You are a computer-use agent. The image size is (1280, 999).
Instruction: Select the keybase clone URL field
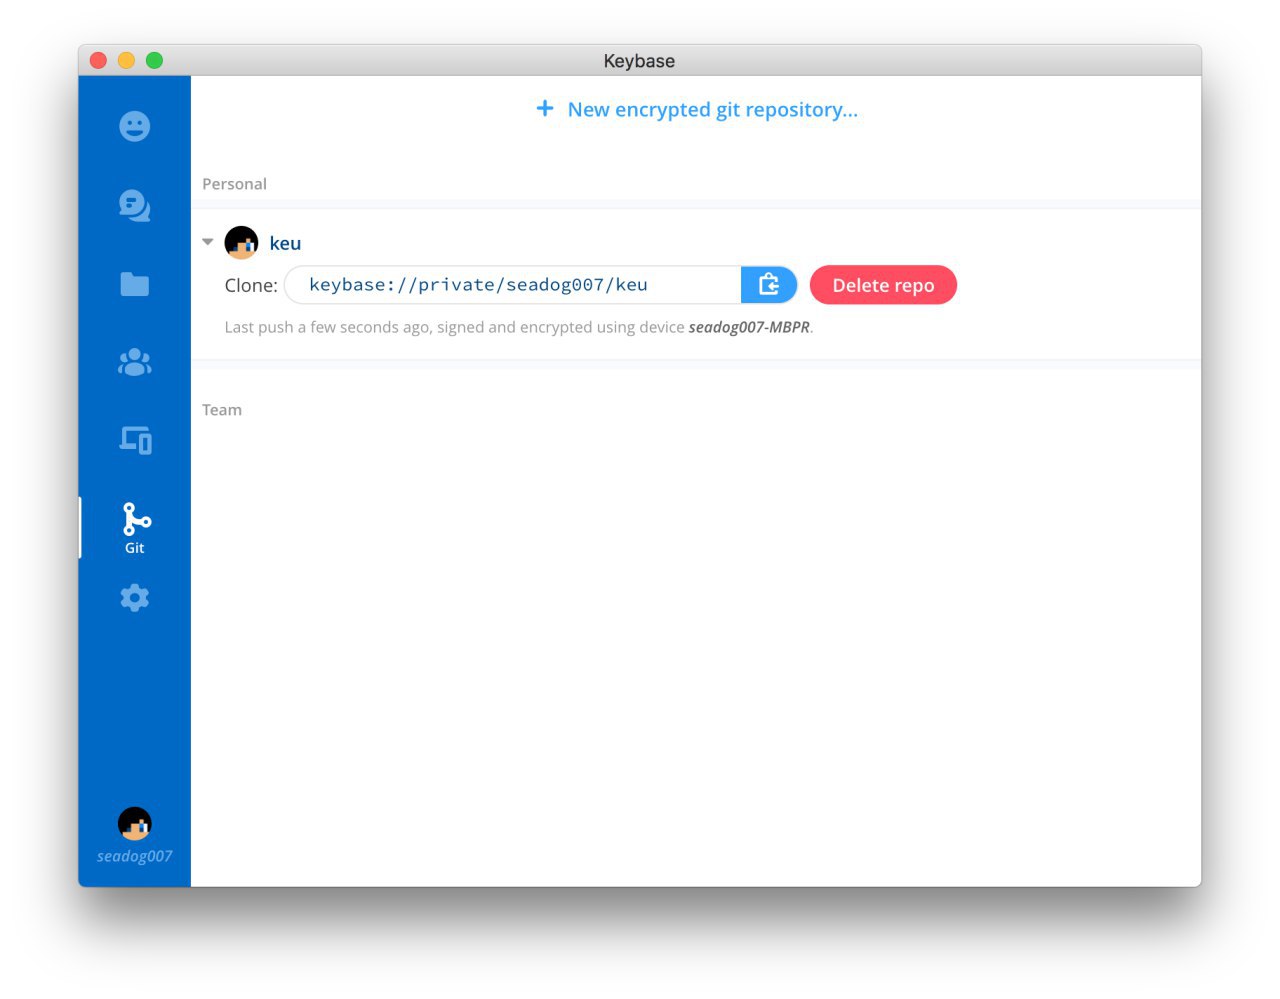[x=513, y=285]
